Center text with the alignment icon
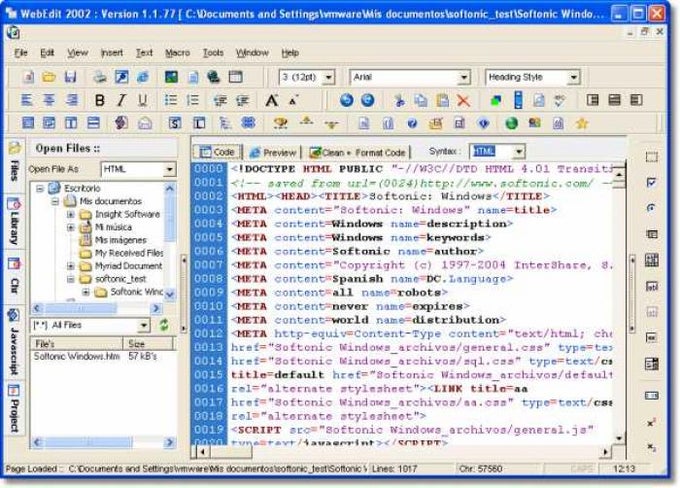This screenshot has width=680, height=488. click(49, 100)
